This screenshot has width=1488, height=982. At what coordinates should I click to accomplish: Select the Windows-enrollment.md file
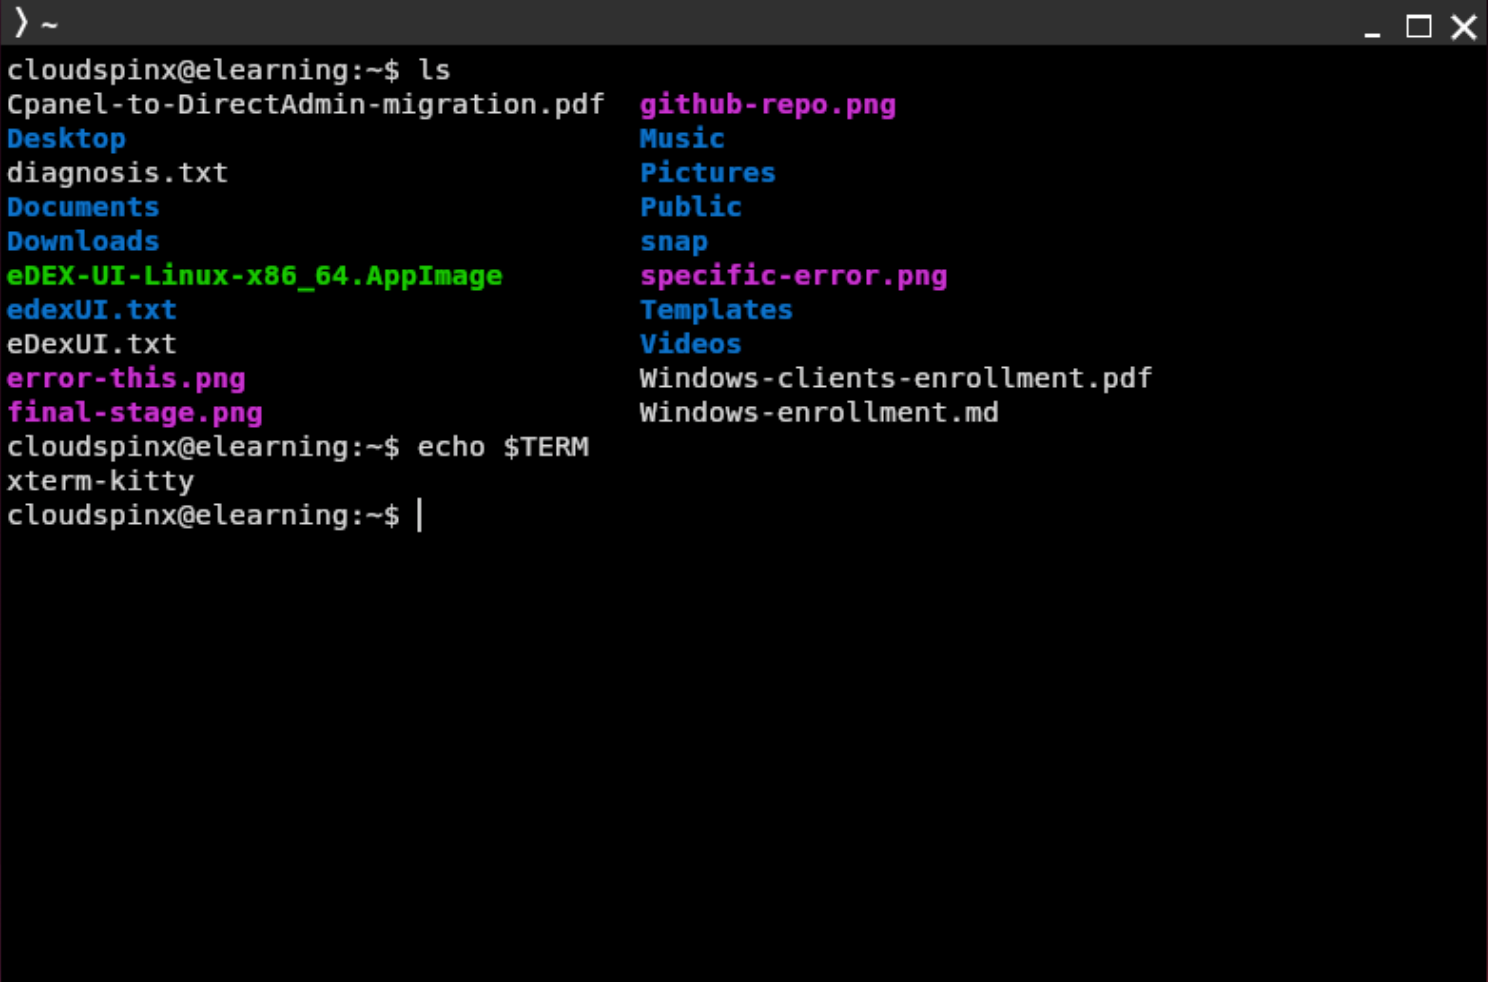[818, 412]
